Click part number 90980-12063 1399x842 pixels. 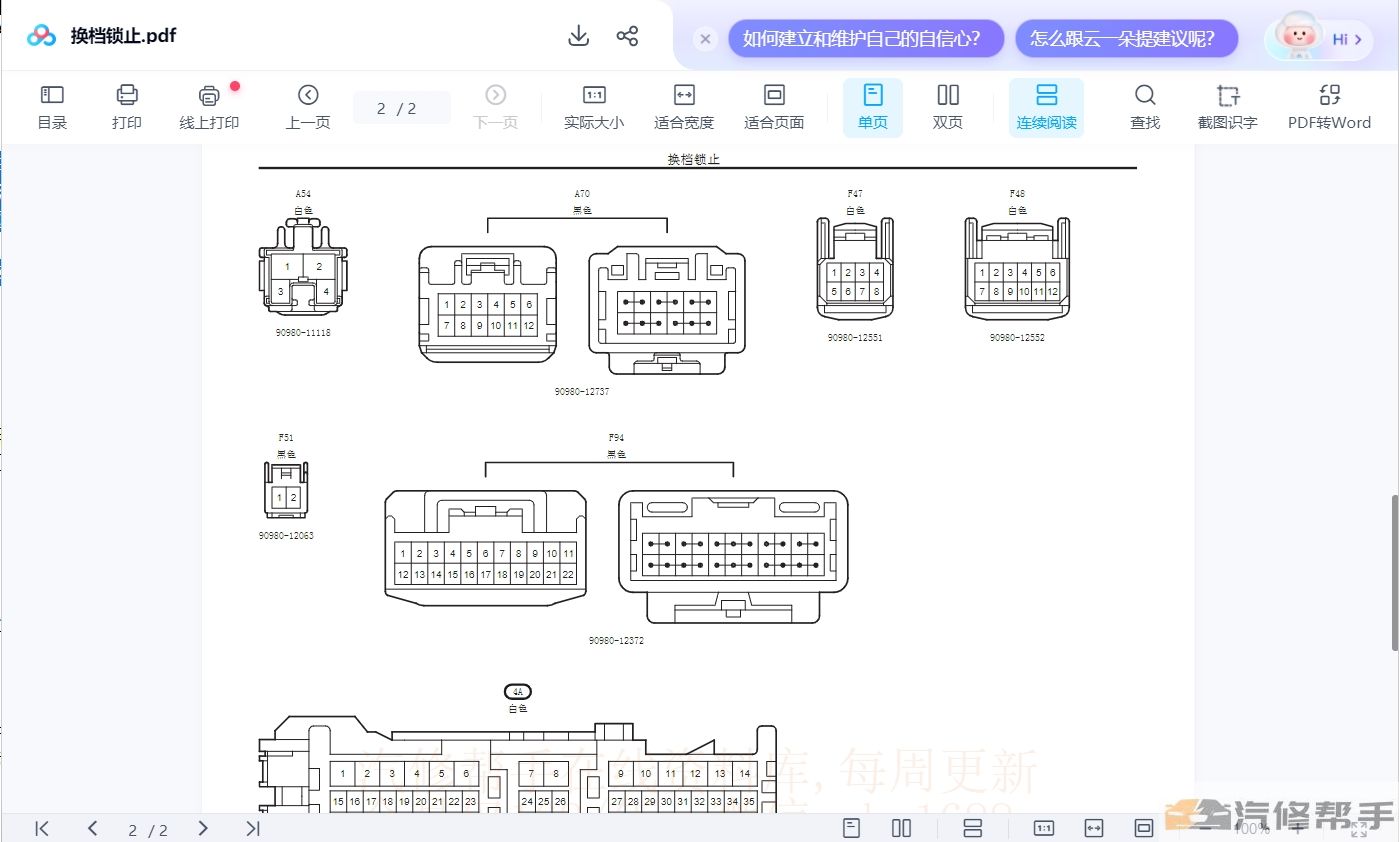286,535
